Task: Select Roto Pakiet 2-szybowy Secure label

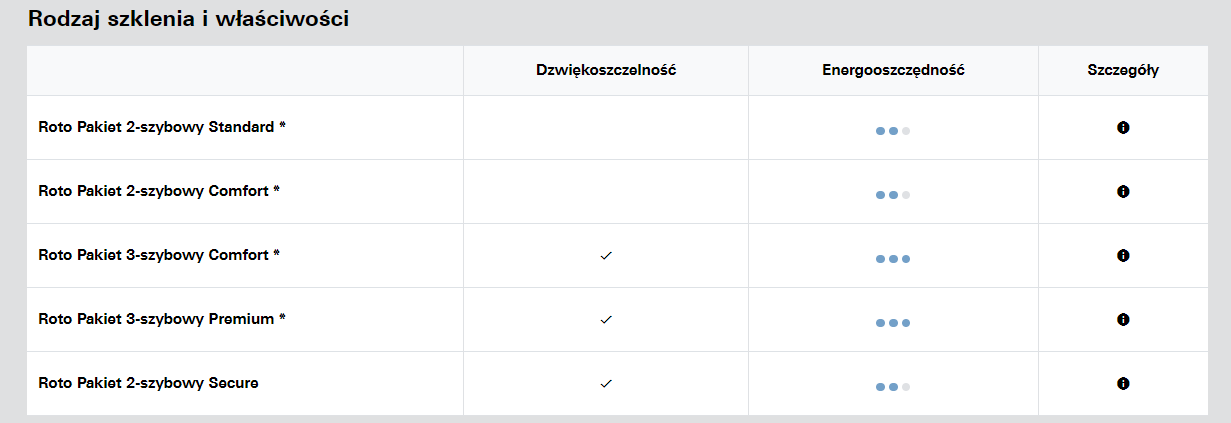Action: point(148,383)
